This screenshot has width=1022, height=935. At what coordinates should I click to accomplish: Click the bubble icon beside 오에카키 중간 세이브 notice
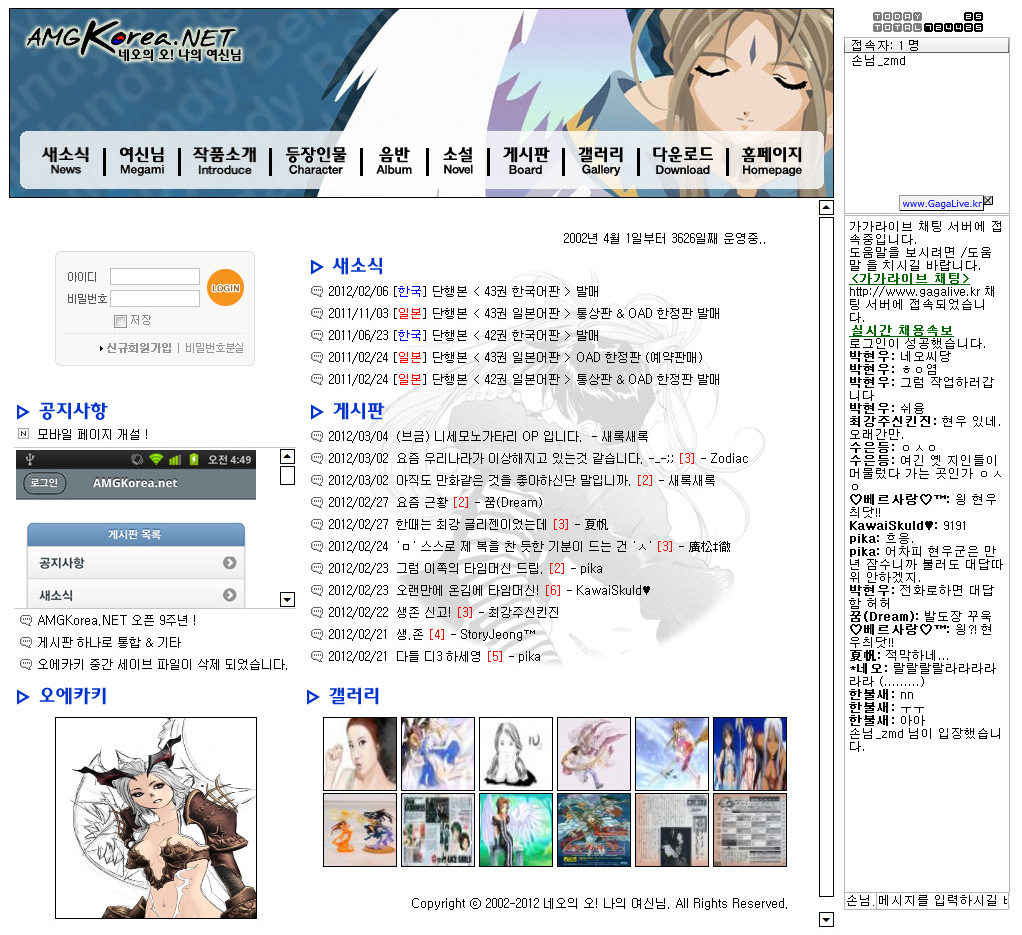(x=26, y=665)
